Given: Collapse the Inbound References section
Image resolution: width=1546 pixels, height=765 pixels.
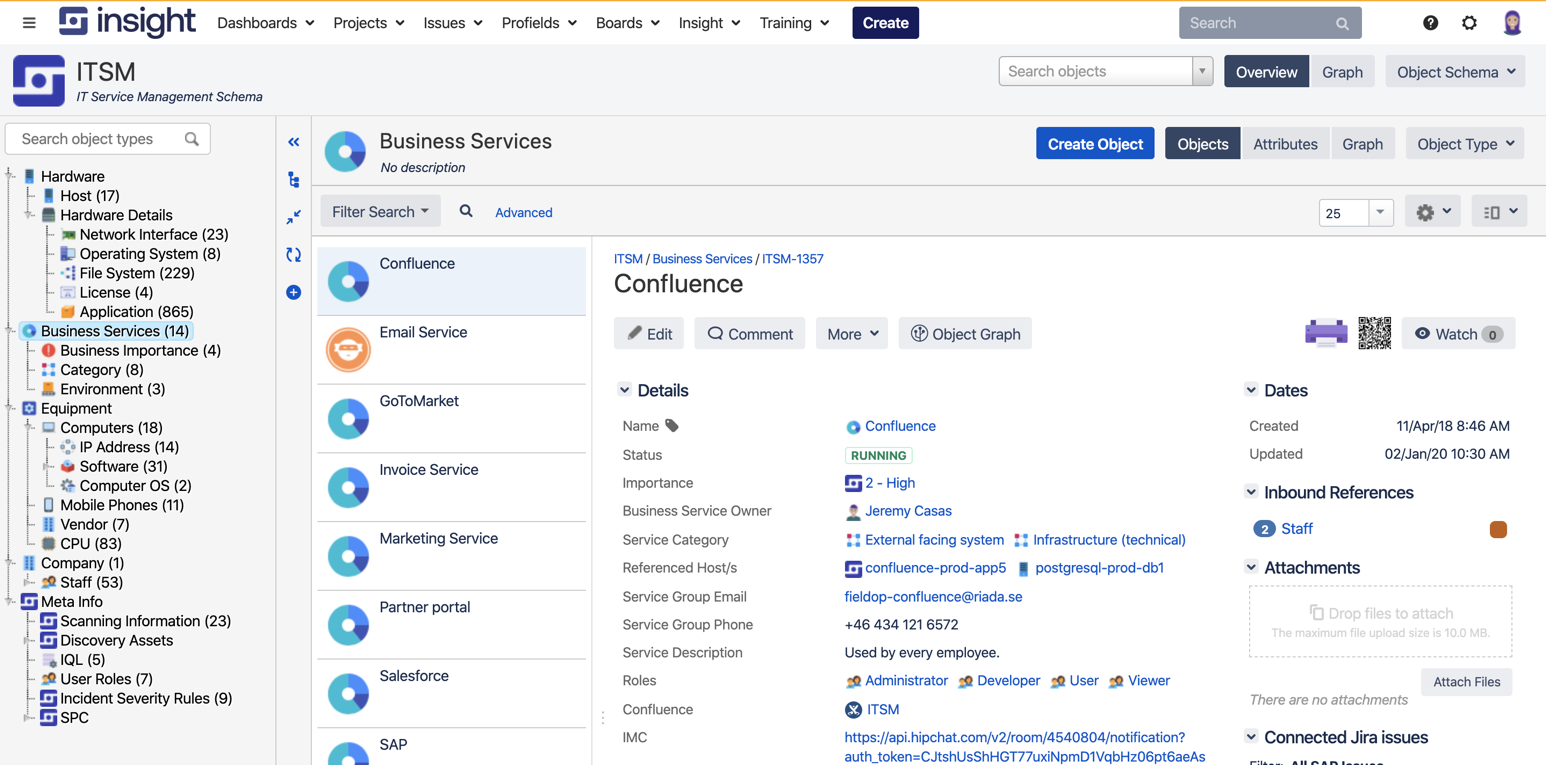Looking at the screenshot, I should [1251, 492].
